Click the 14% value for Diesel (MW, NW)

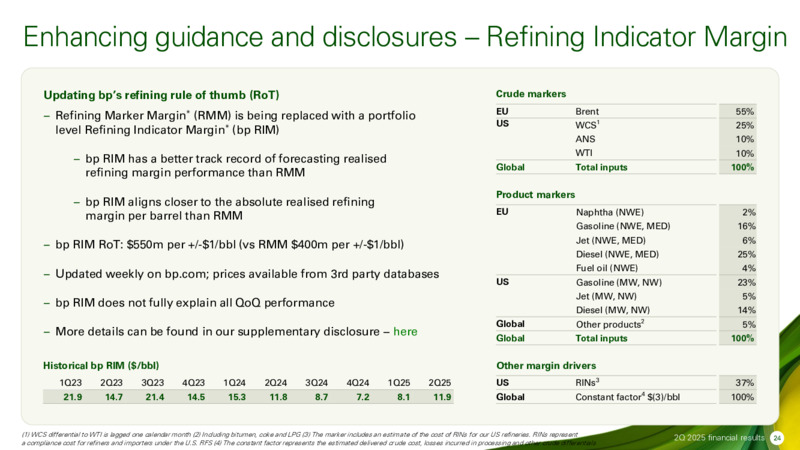coord(746,310)
